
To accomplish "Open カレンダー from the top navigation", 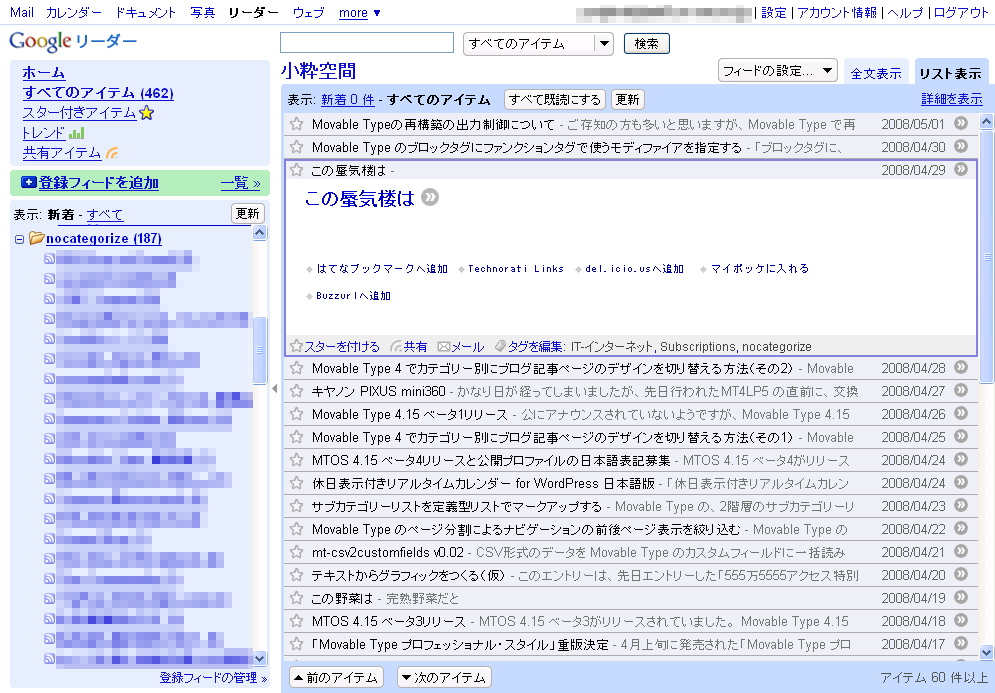I will (74, 13).
